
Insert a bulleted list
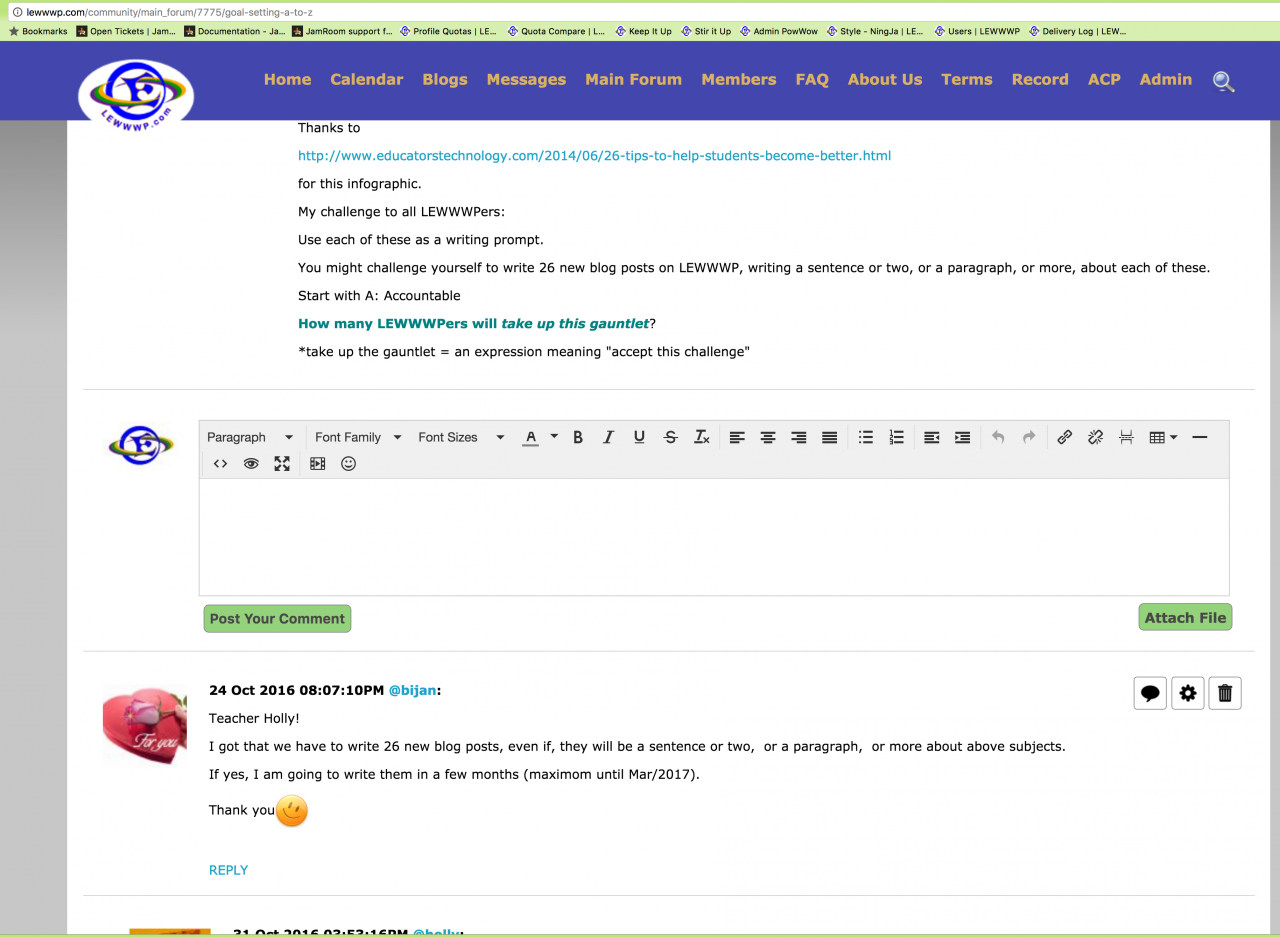tap(866, 437)
